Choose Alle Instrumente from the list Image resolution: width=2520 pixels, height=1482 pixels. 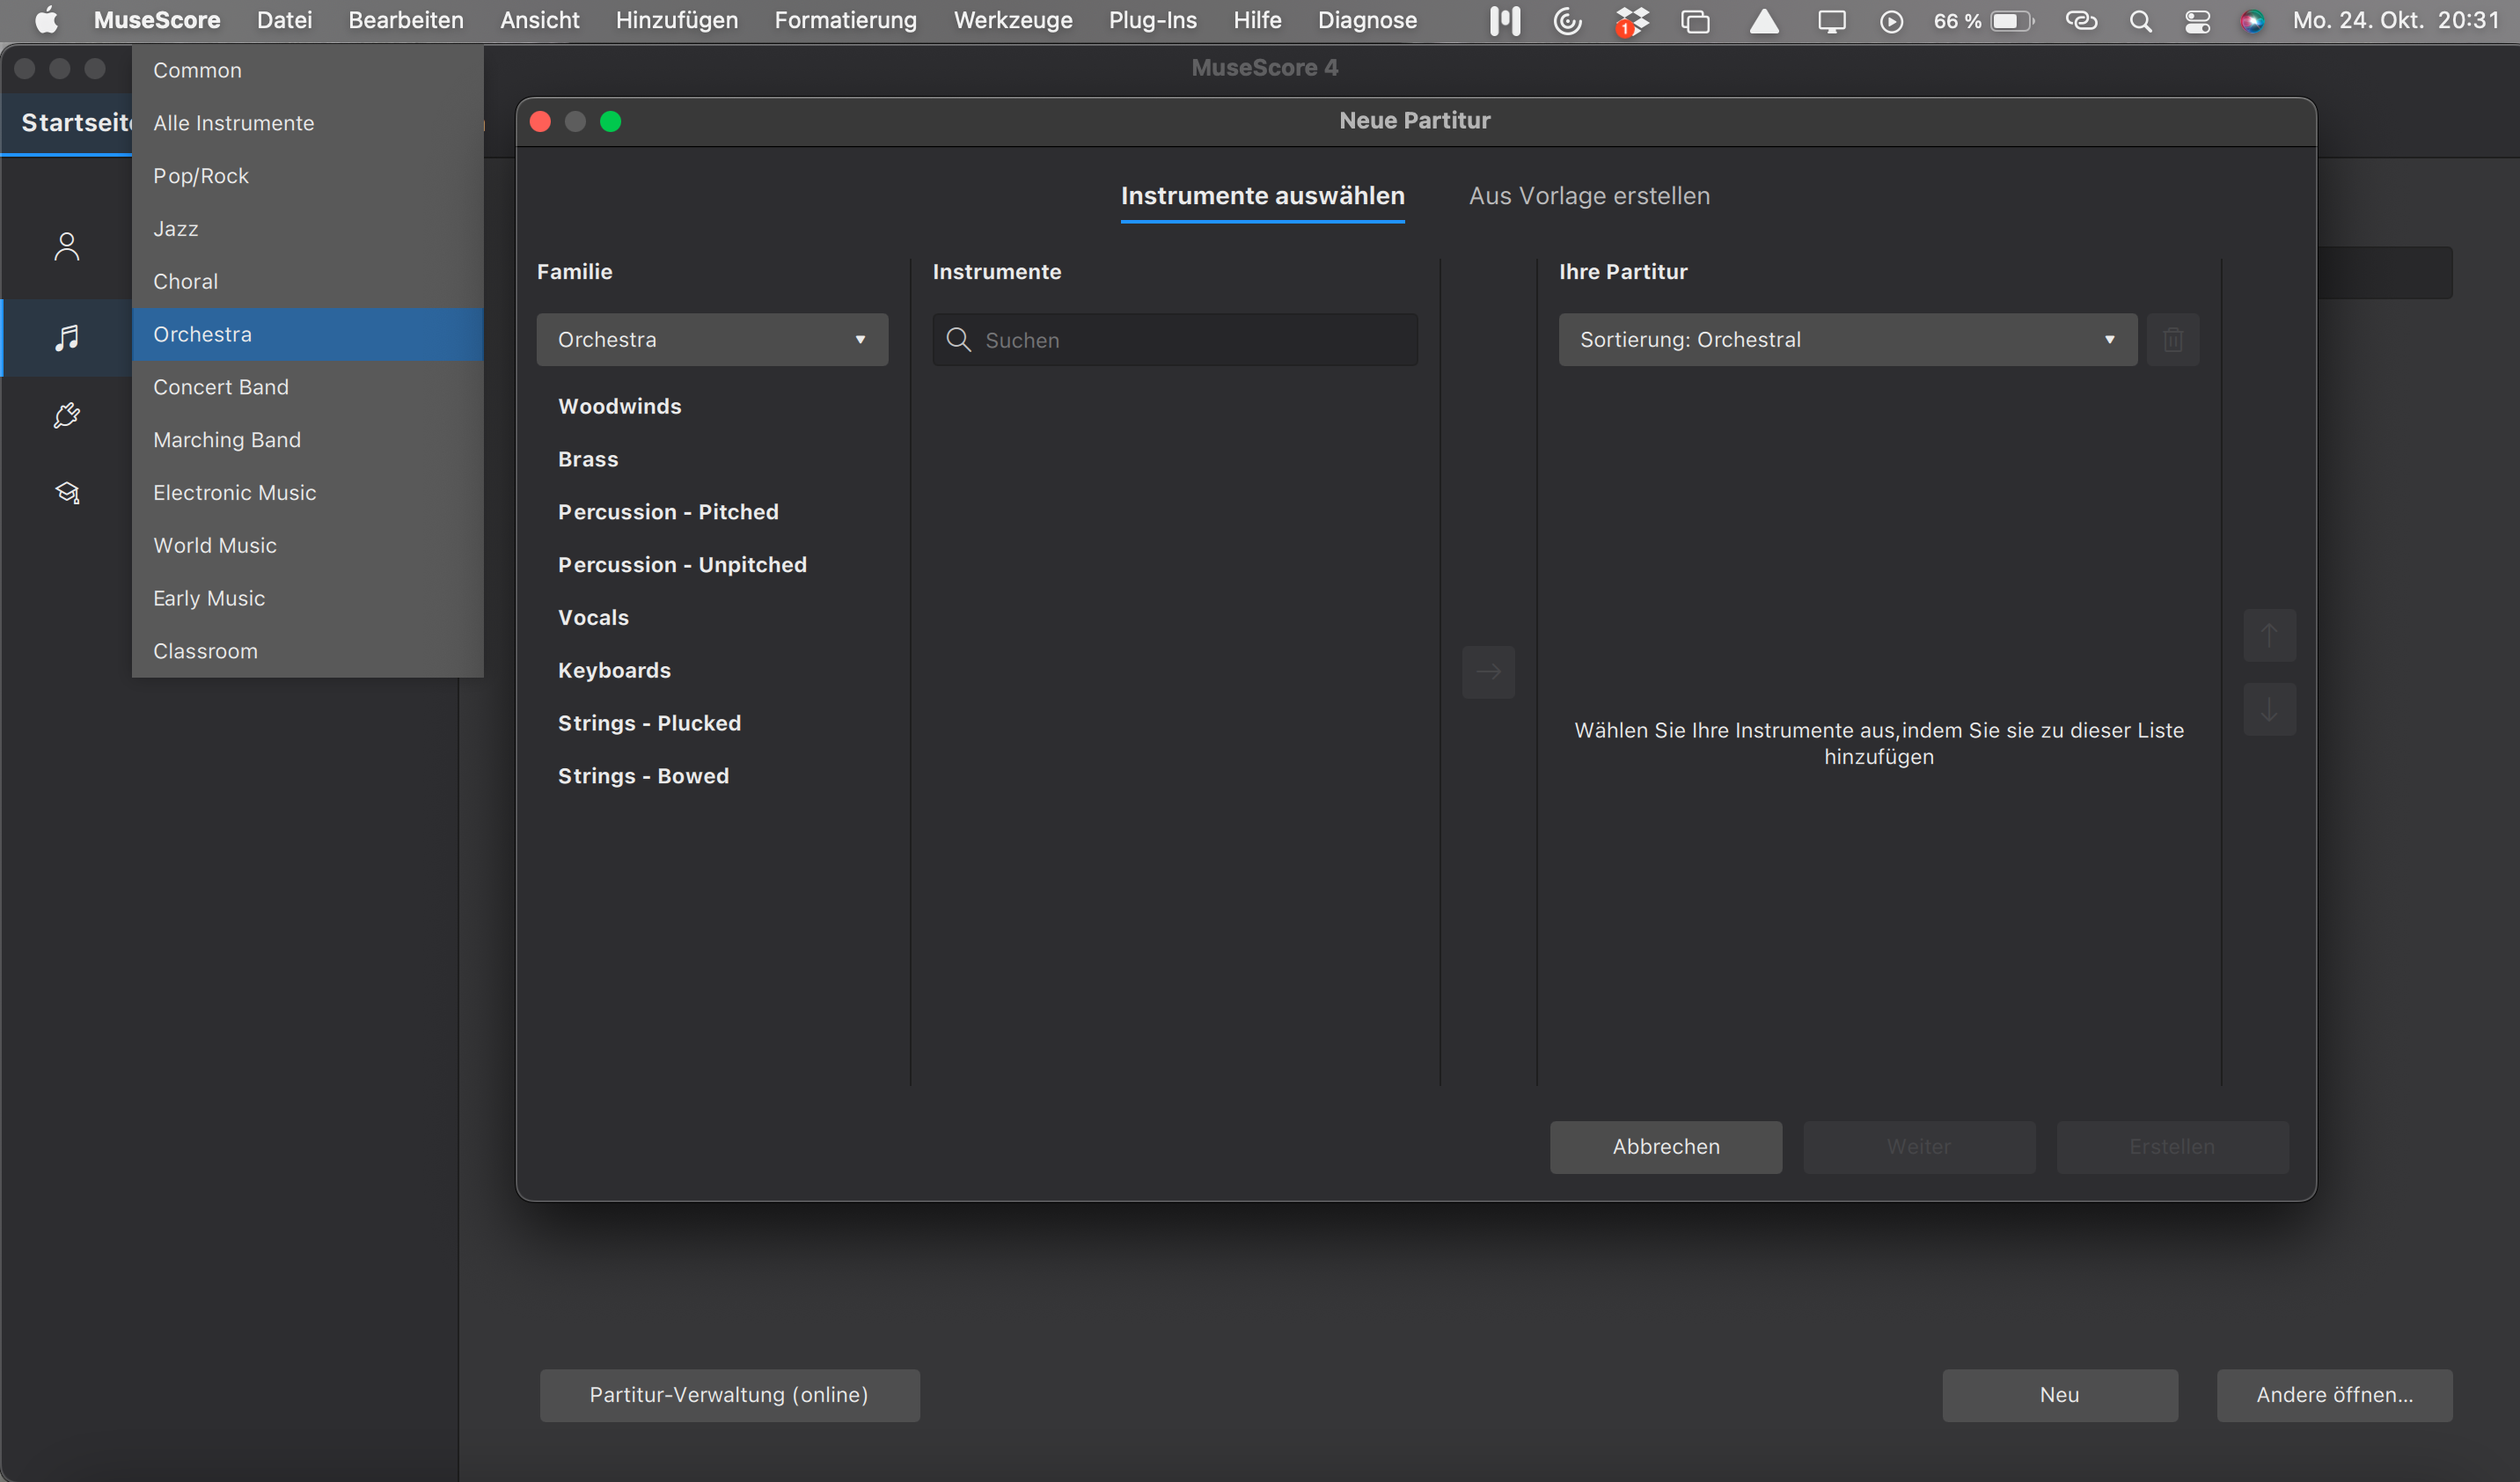point(308,123)
